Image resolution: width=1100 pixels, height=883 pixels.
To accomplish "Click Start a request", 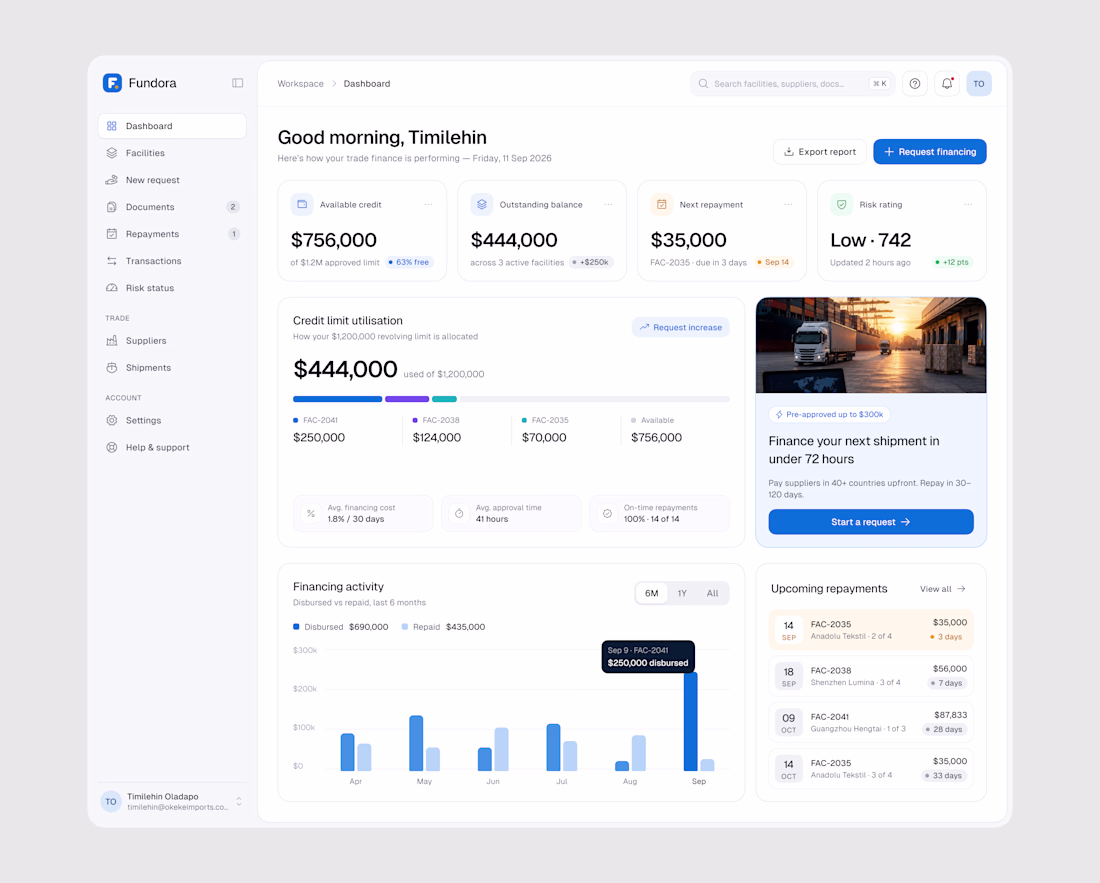I will tap(871, 522).
